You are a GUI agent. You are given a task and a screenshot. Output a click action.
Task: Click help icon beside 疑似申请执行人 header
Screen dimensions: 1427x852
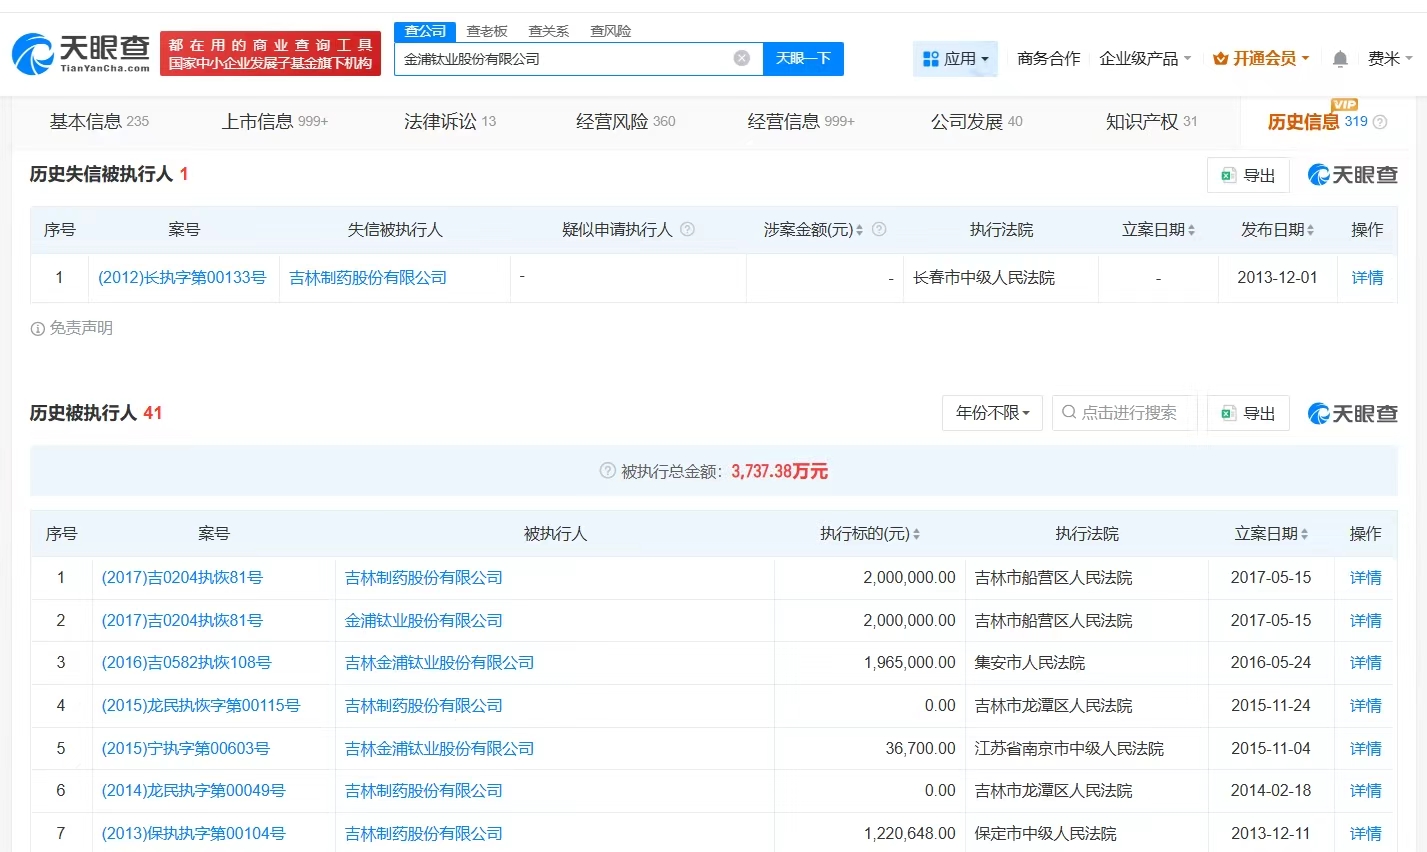688,229
